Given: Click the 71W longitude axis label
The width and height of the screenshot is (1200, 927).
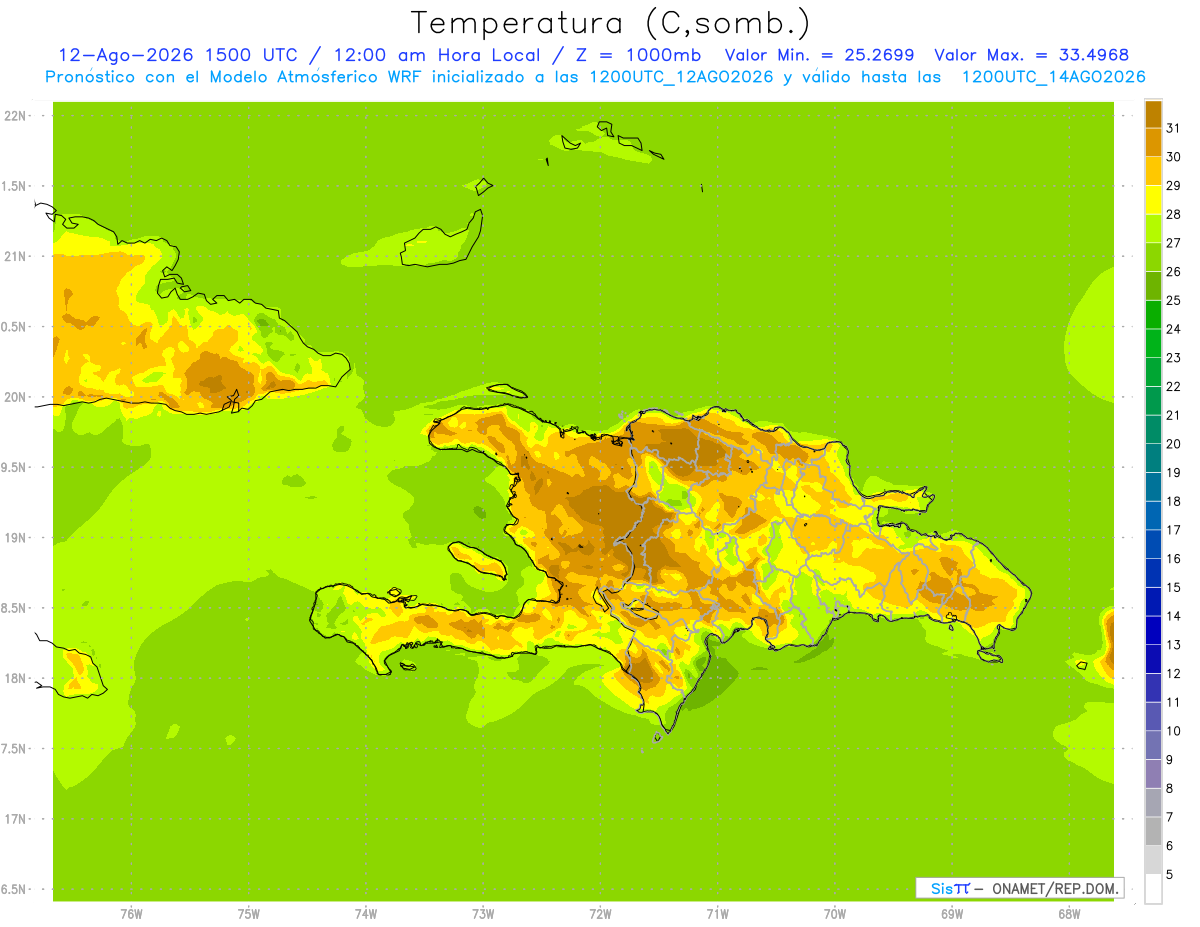Looking at the screenshot, I should point(717,914).
